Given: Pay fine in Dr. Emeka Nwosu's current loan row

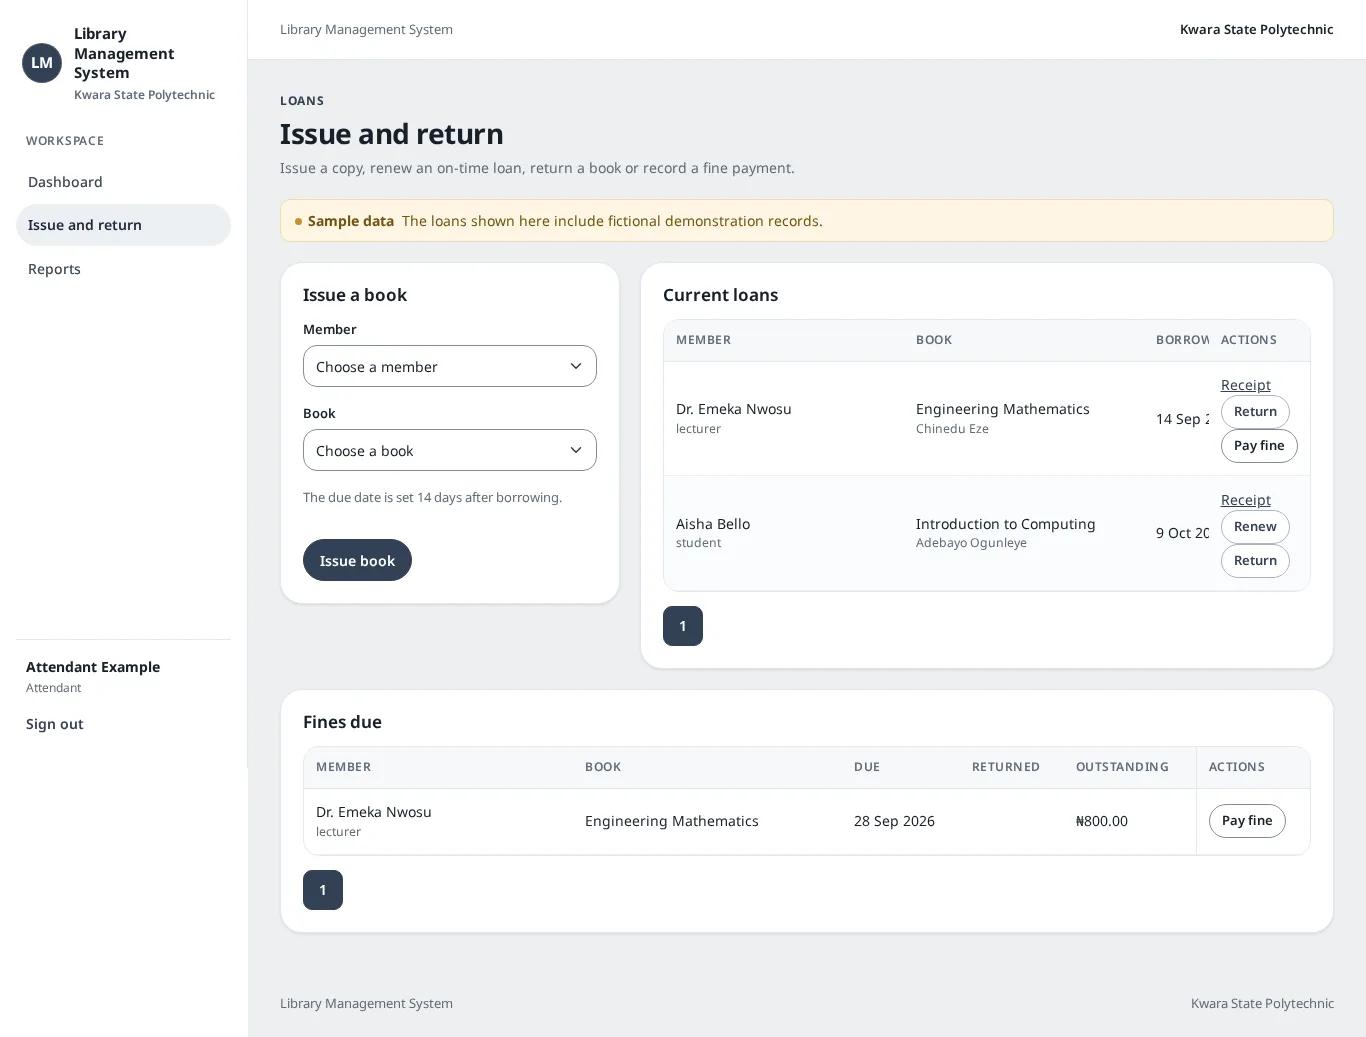Looking at the screenshot, I should [1259, 446].
